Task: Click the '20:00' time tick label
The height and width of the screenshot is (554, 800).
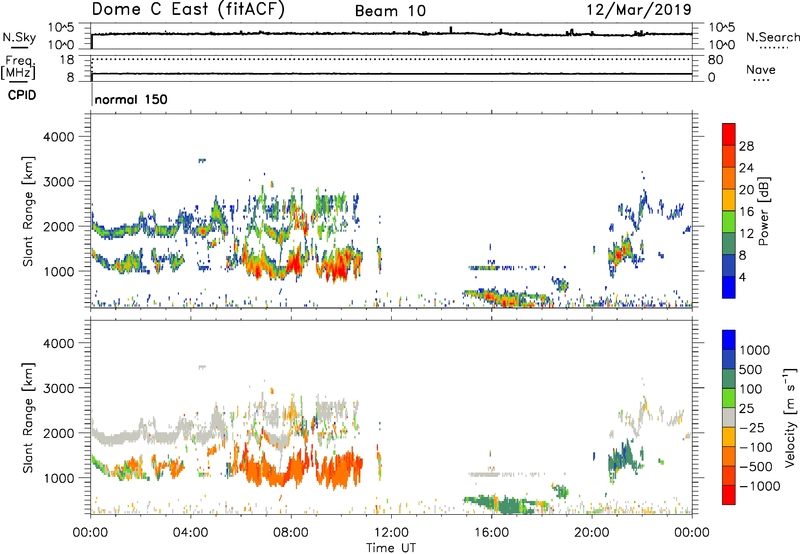Action: click(591, 533)
